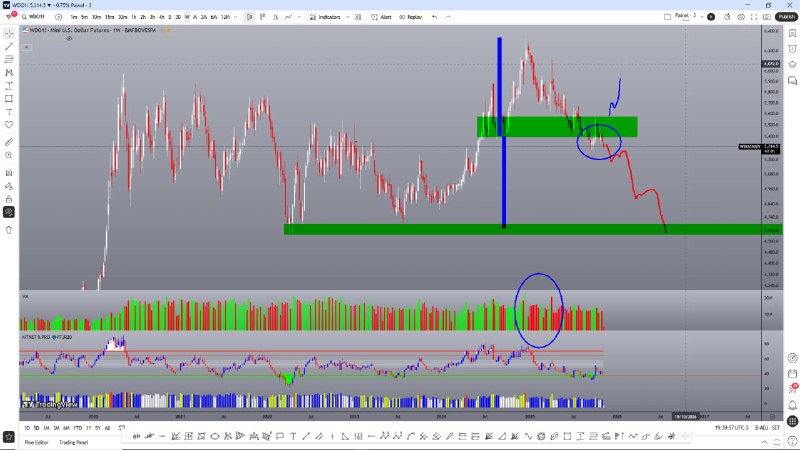Click the WDO1! symbol search field
Image resolution: width=800 pixels, height=450 pixels.
coord(38,17)
